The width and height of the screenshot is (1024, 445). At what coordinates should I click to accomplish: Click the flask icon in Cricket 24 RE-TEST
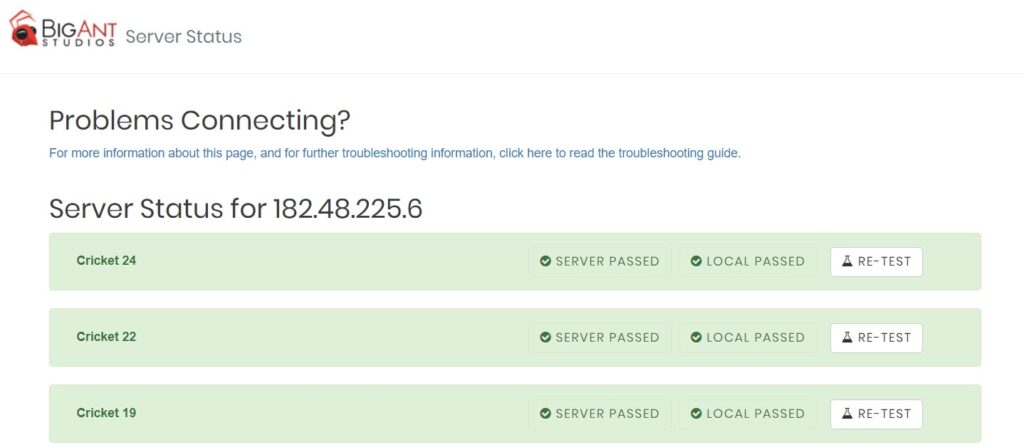pyautogui.click(x=847, y=261)
